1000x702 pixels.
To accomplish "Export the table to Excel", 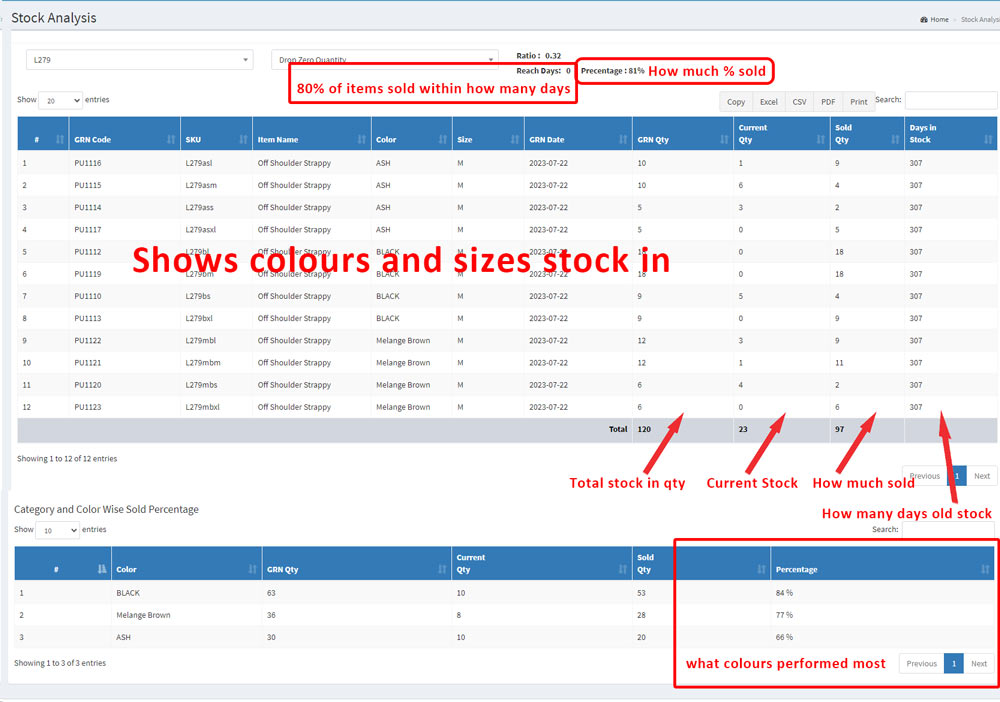I will [768, 102].
